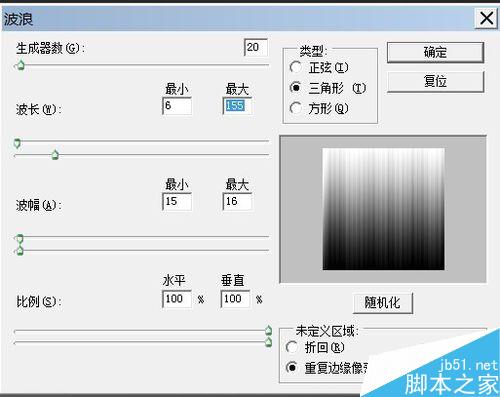This screenshot has height=397, width=500.
Task: Click the 波长 (W) label
Action: pyautogui.click(x=39, y=109)
